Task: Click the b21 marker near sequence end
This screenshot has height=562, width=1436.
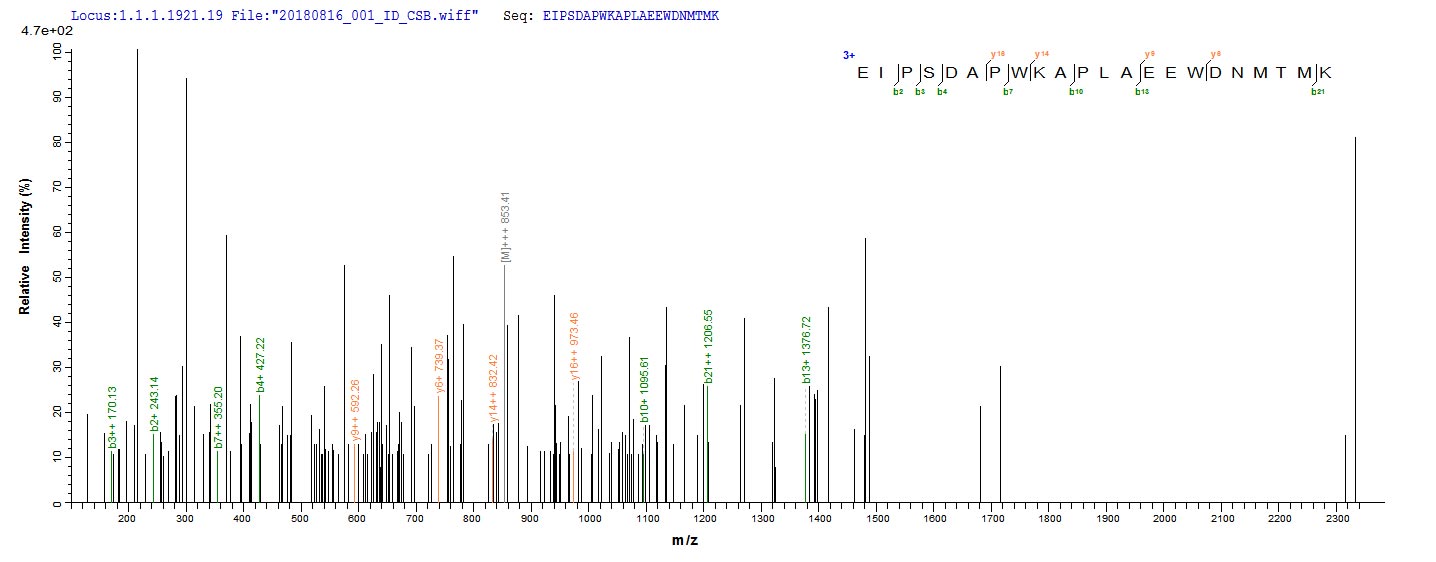Action: point(1318,92)
